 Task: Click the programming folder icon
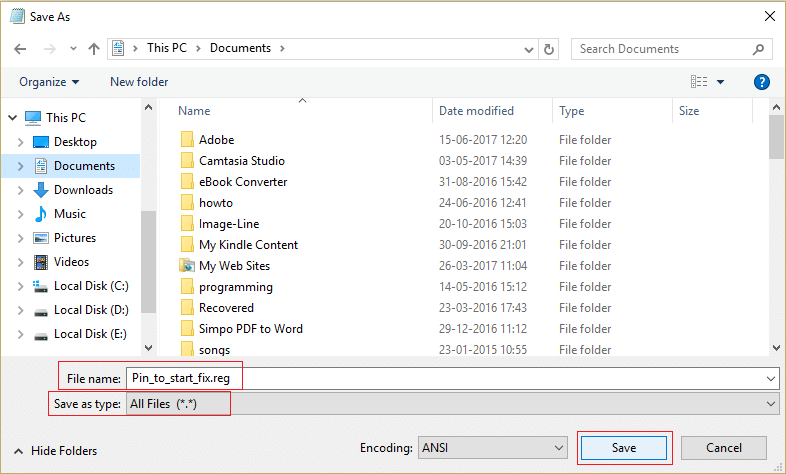coord(187,287)
